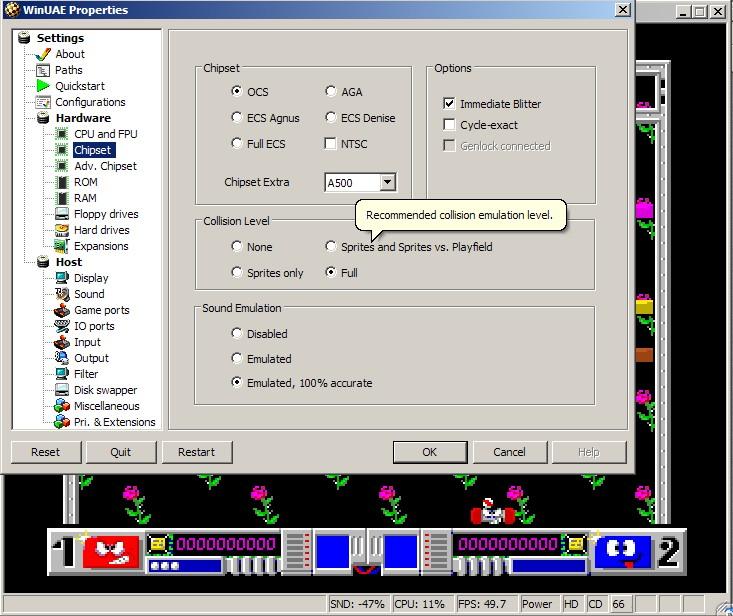Select the AGA chipset option
Viewport: 733px width, 616px height.
pyautogui.click(x=331, y=91)
